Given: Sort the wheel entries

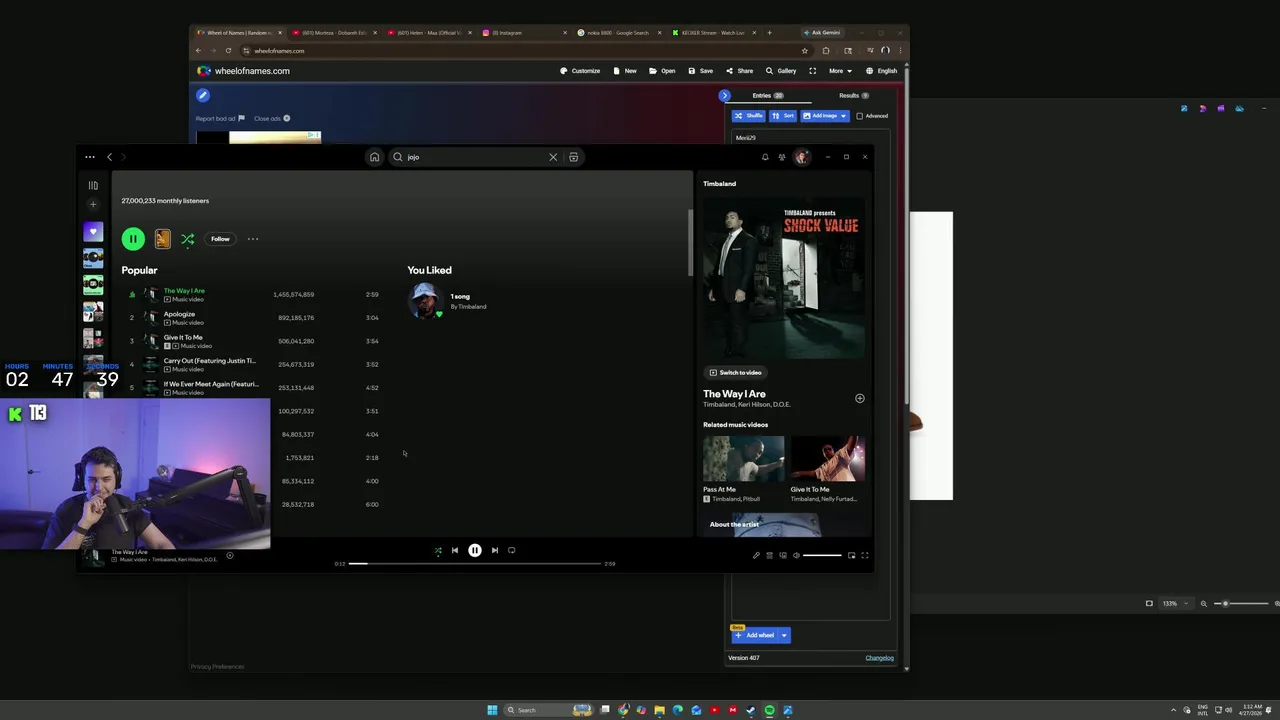Looking at the screenshot, I should tap(783, 116).
